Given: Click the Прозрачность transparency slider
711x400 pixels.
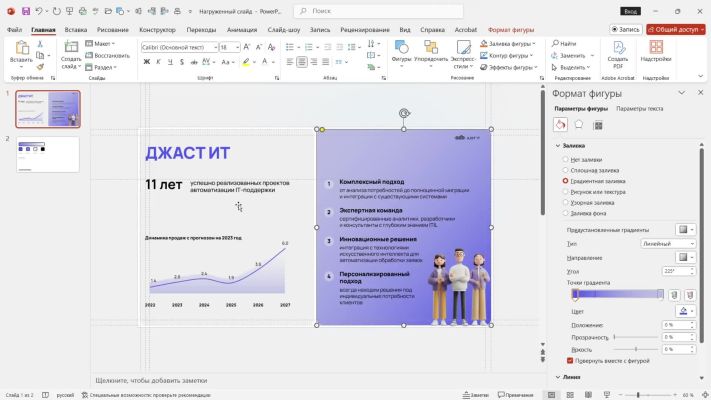Looking at the screenshot, I should tap(636, 337).
